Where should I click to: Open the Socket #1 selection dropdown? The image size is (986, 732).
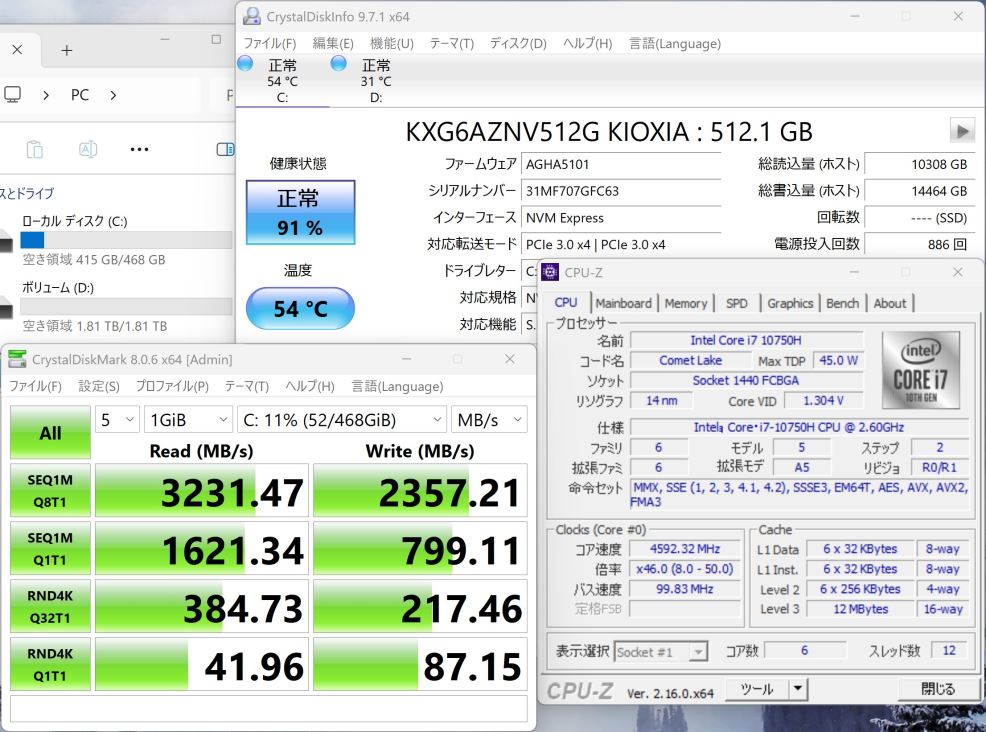point(661,652)
